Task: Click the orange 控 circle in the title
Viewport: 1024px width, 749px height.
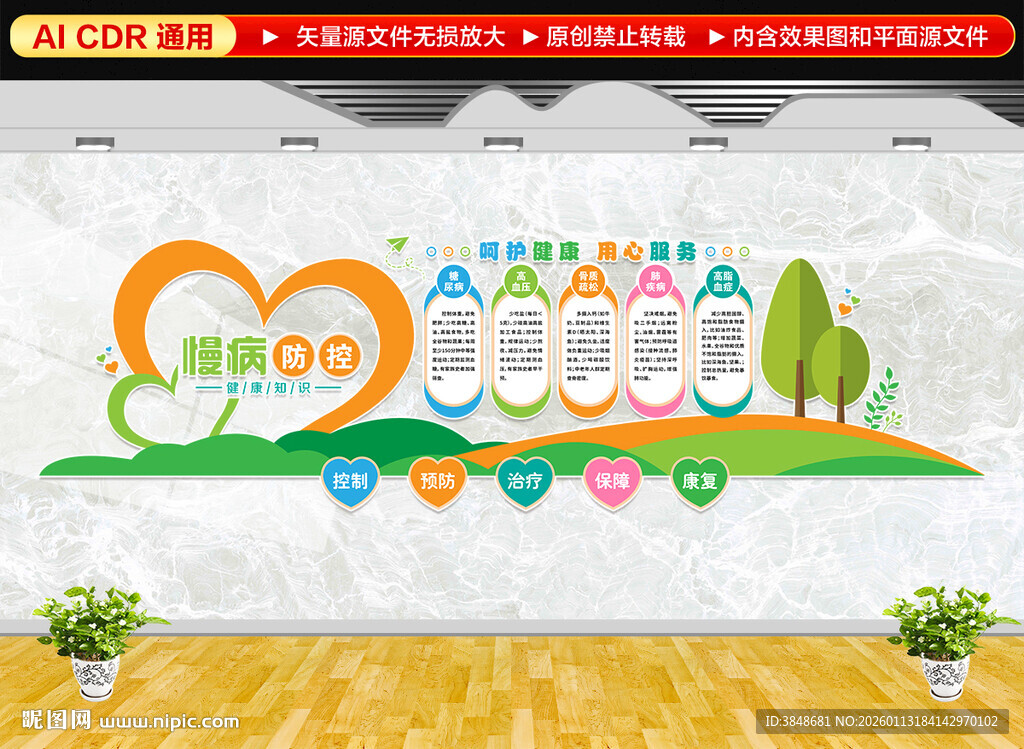Action: pos(340,357)
